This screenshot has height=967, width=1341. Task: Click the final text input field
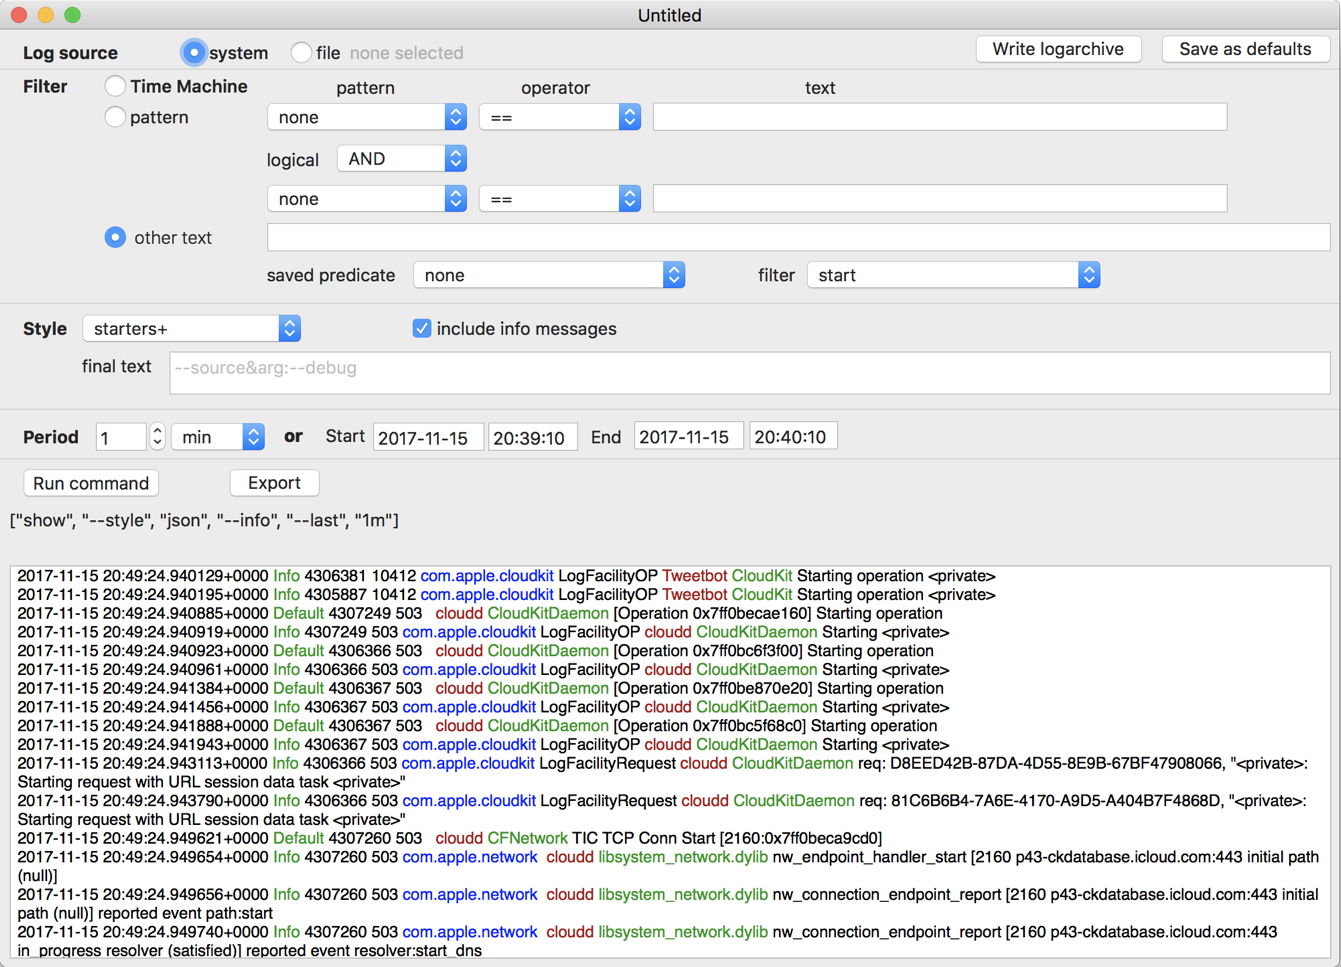pyautogui.click(x=749, y=373)
